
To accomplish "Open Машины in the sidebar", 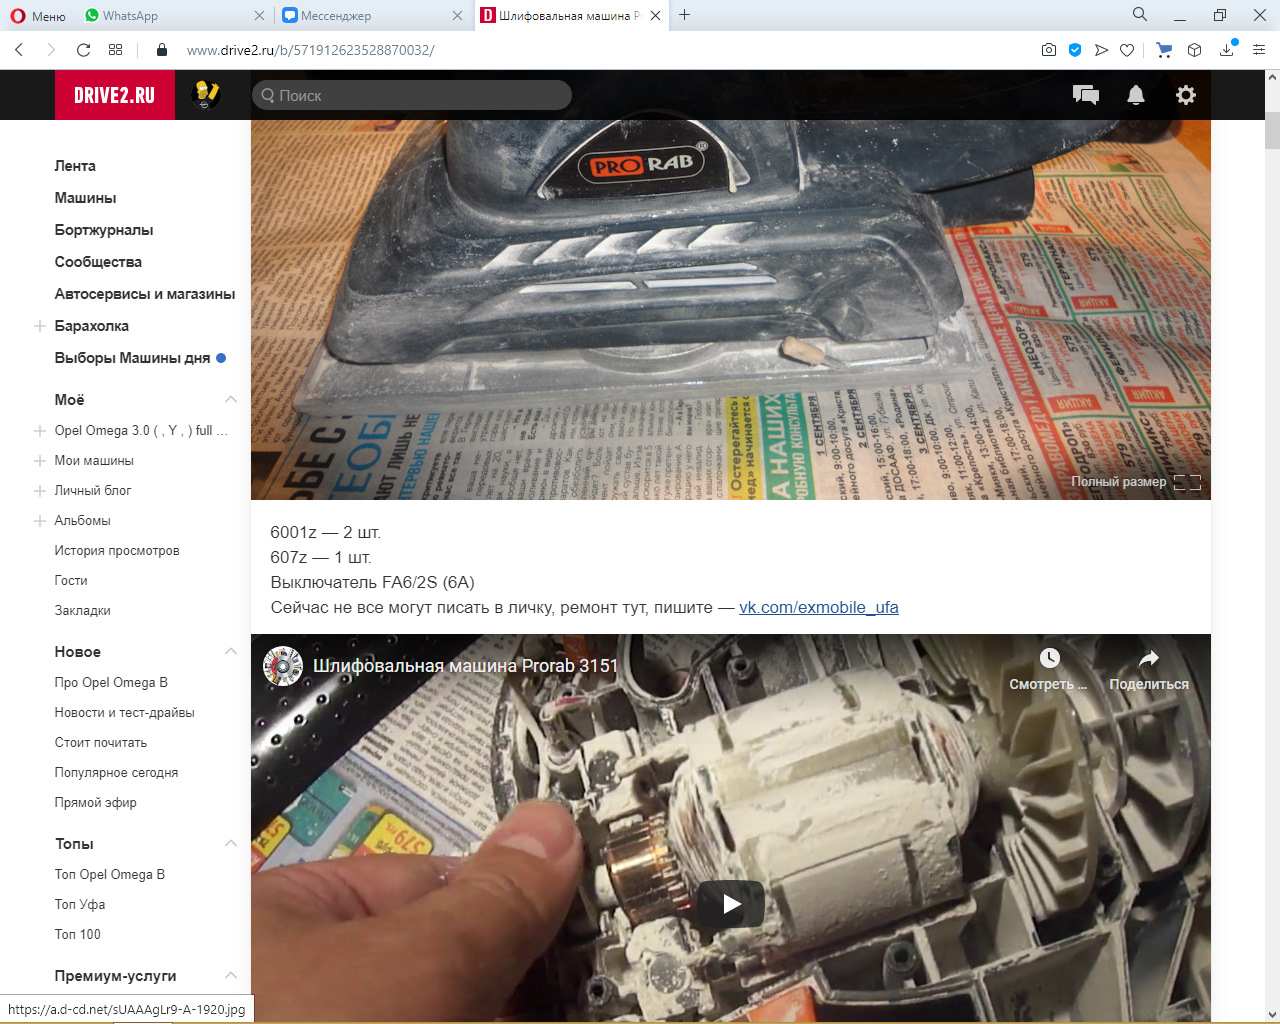I will [x=85, y=198].
